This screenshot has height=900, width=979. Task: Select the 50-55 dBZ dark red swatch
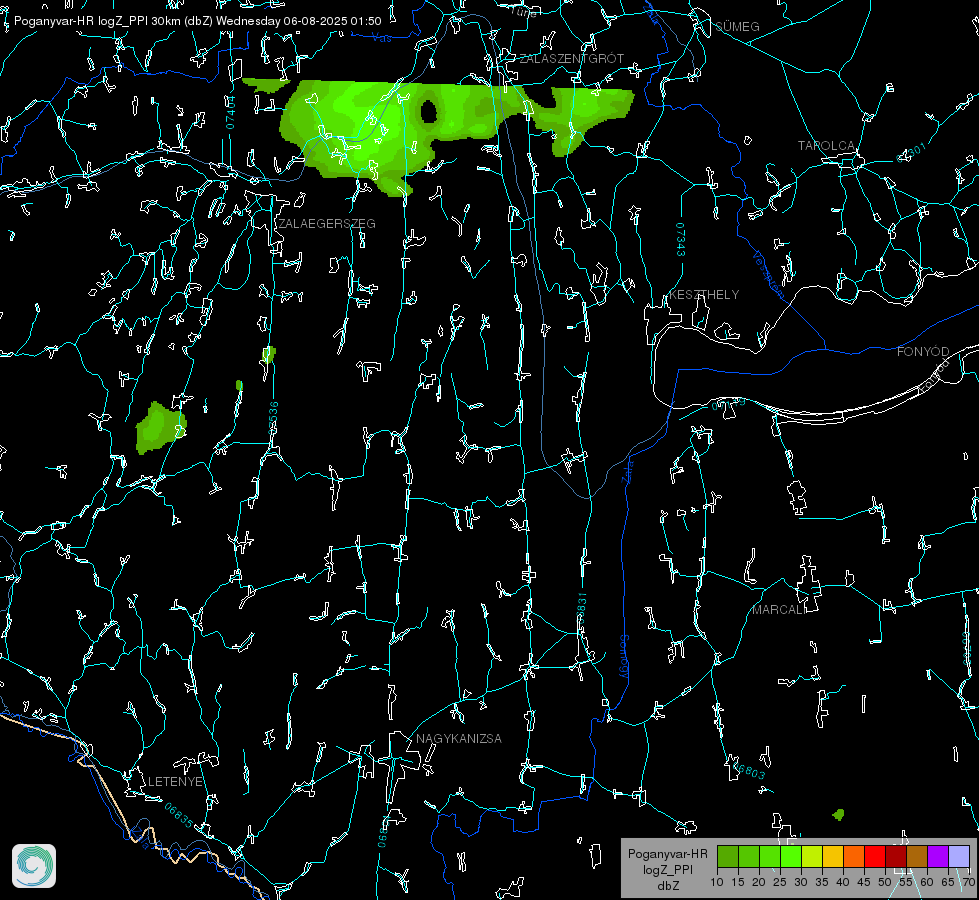click(895, 856)
